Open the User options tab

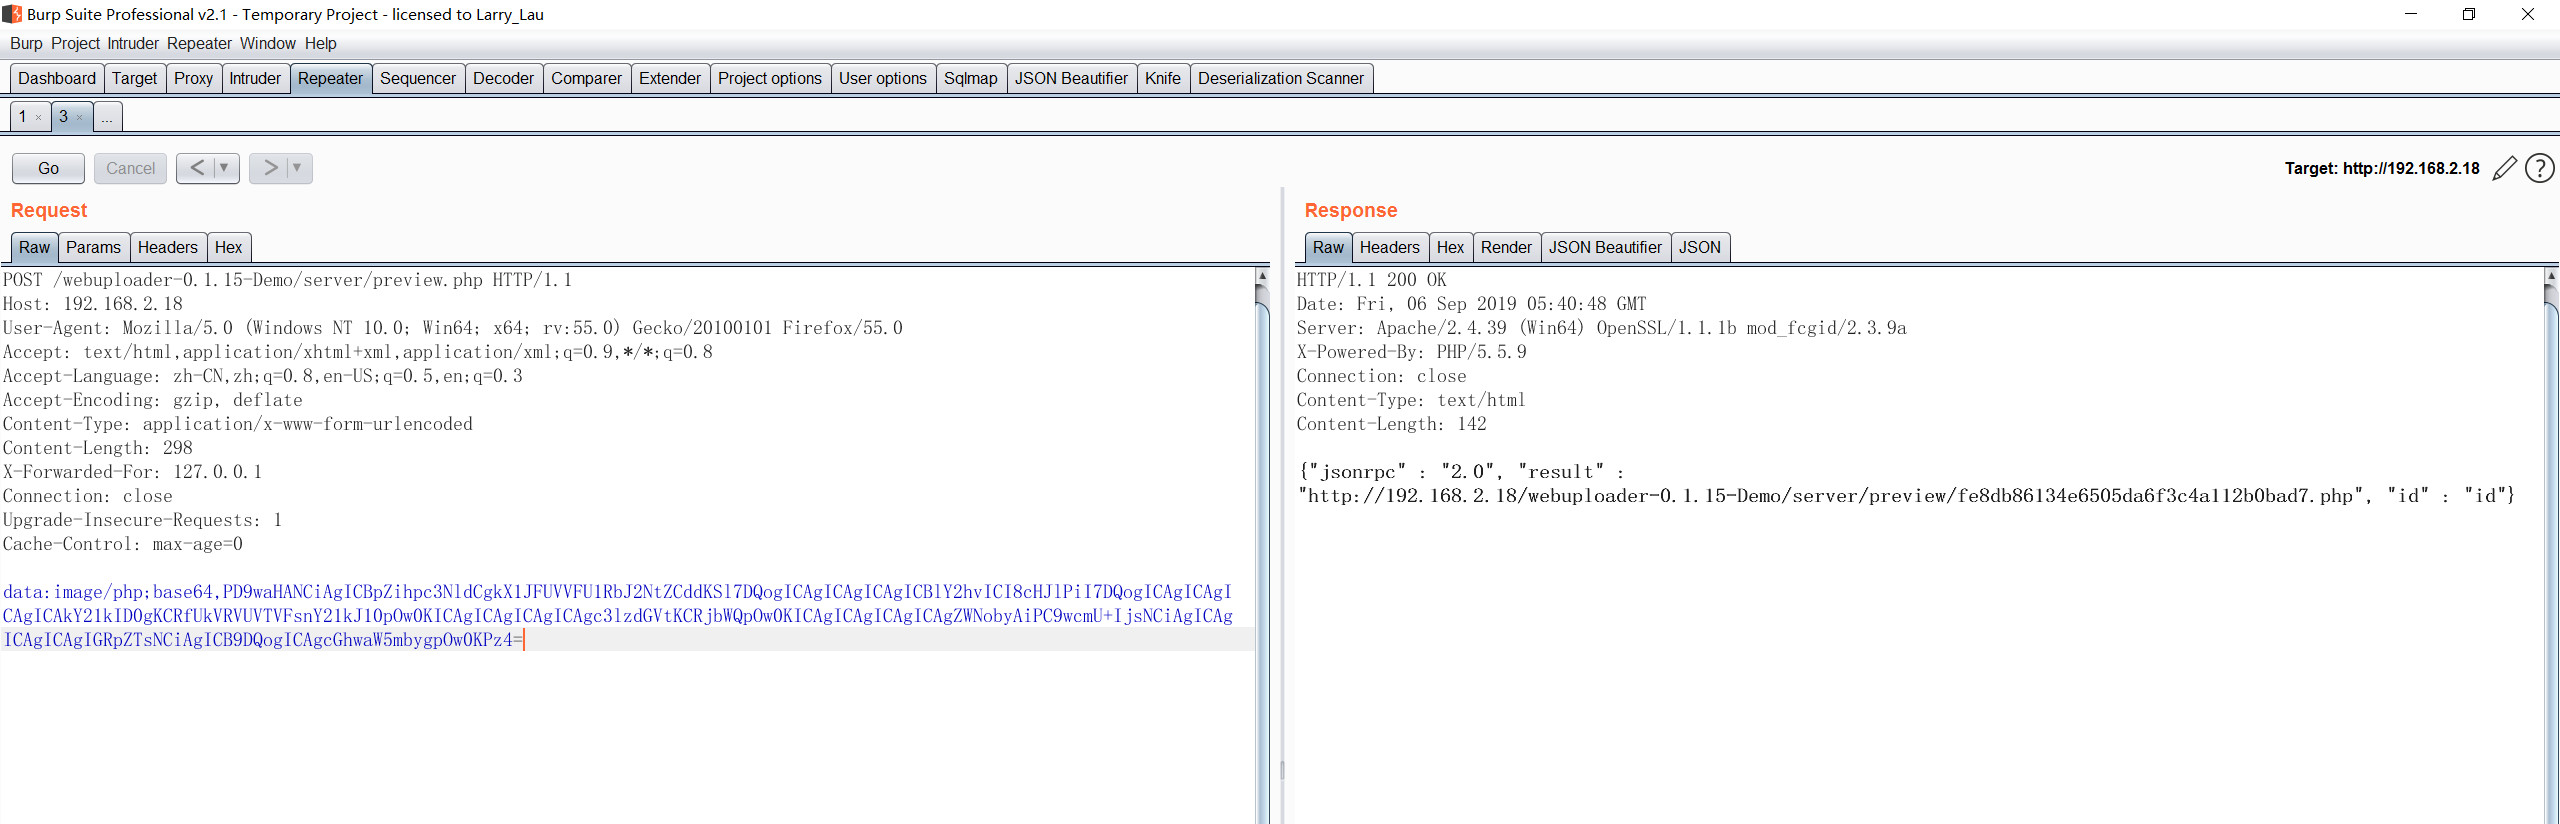coord(882,79)
